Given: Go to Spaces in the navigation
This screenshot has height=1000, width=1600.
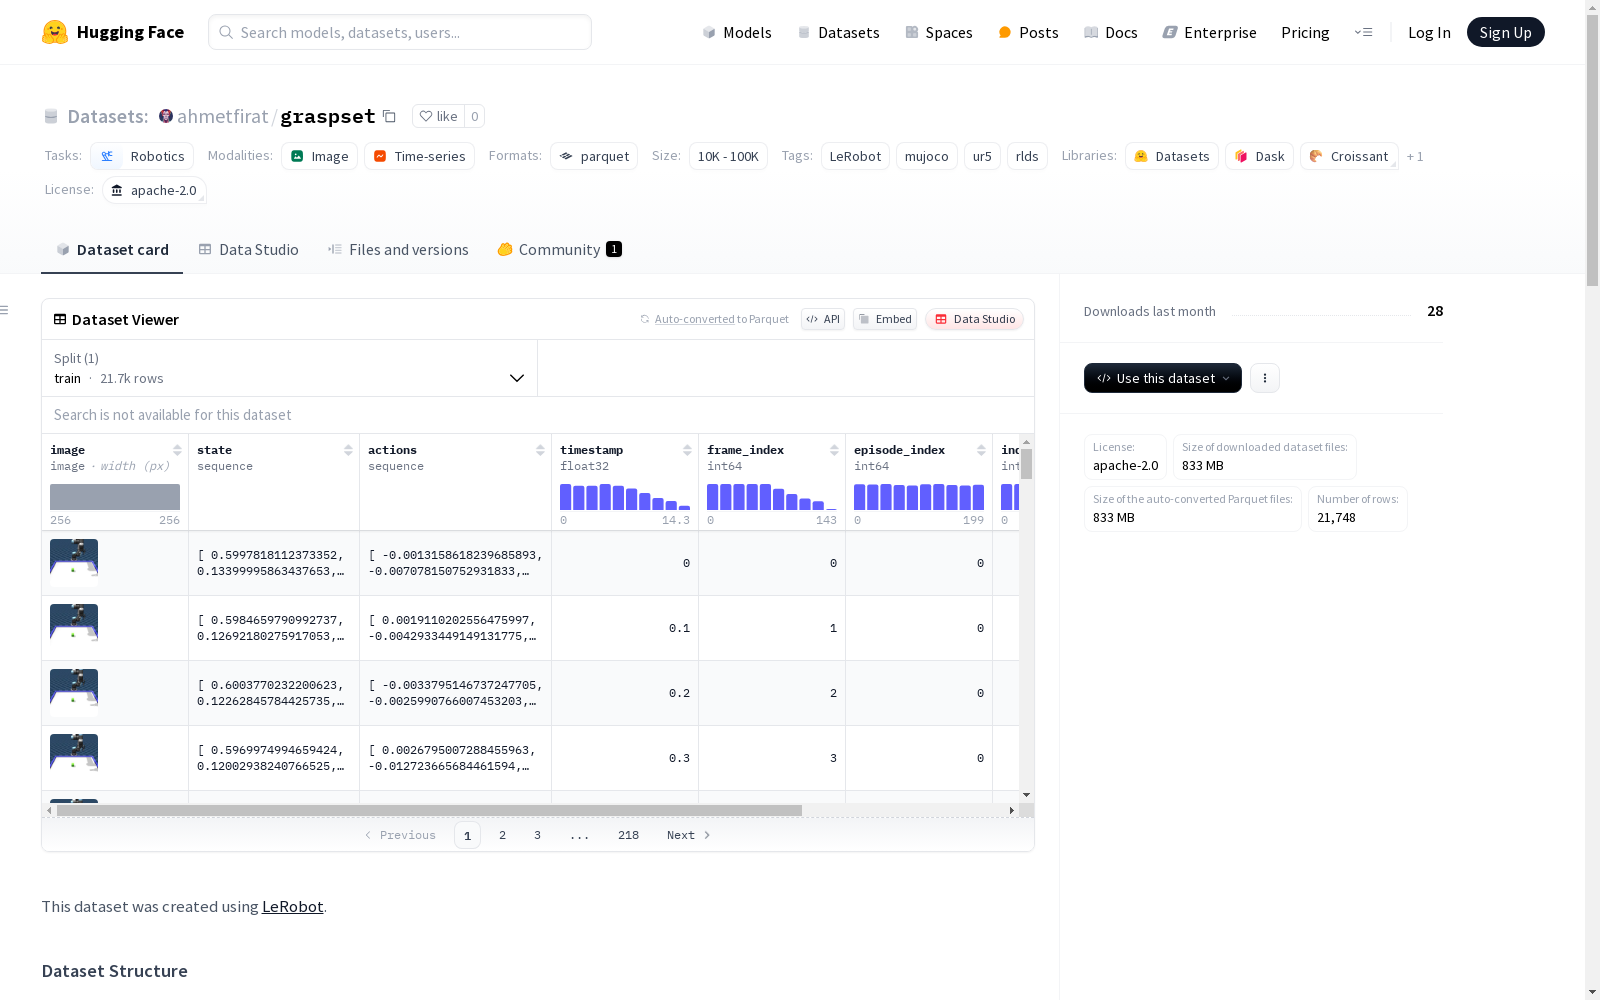Looking at the screenshot, I should (939, 32).
